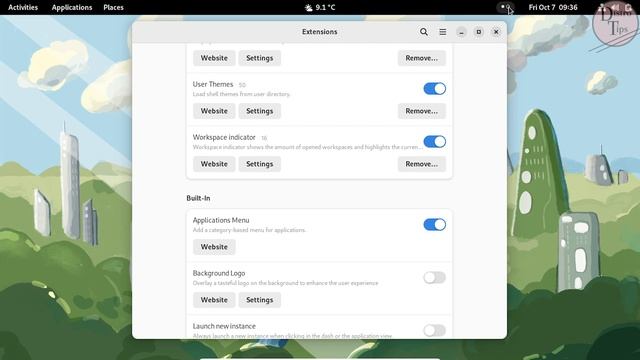Open the Applications menu in top bar
This screenshot has height=360, width=640.
[x=72, y=7]
